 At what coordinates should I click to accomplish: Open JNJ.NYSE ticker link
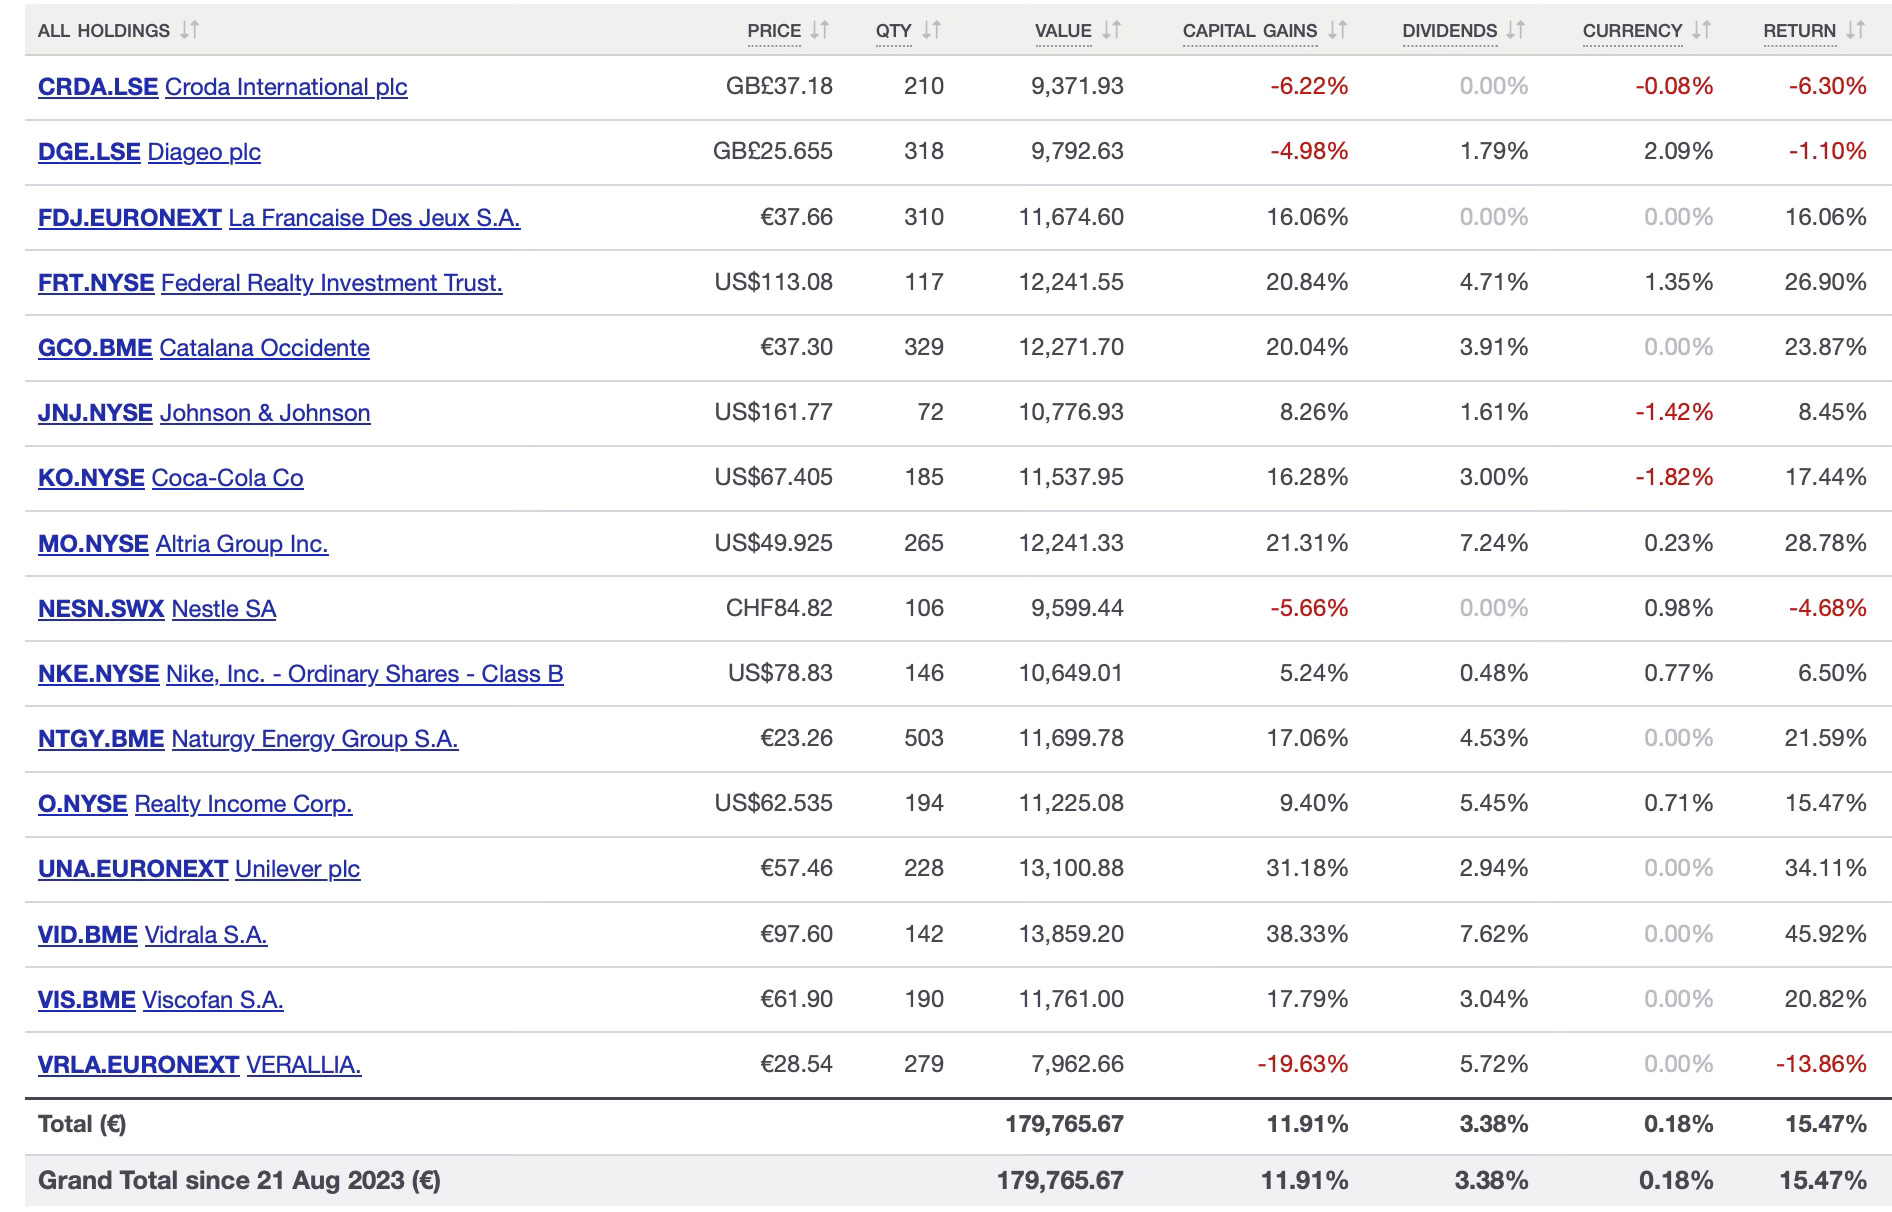pyautogui.click(x=95, y=413)
